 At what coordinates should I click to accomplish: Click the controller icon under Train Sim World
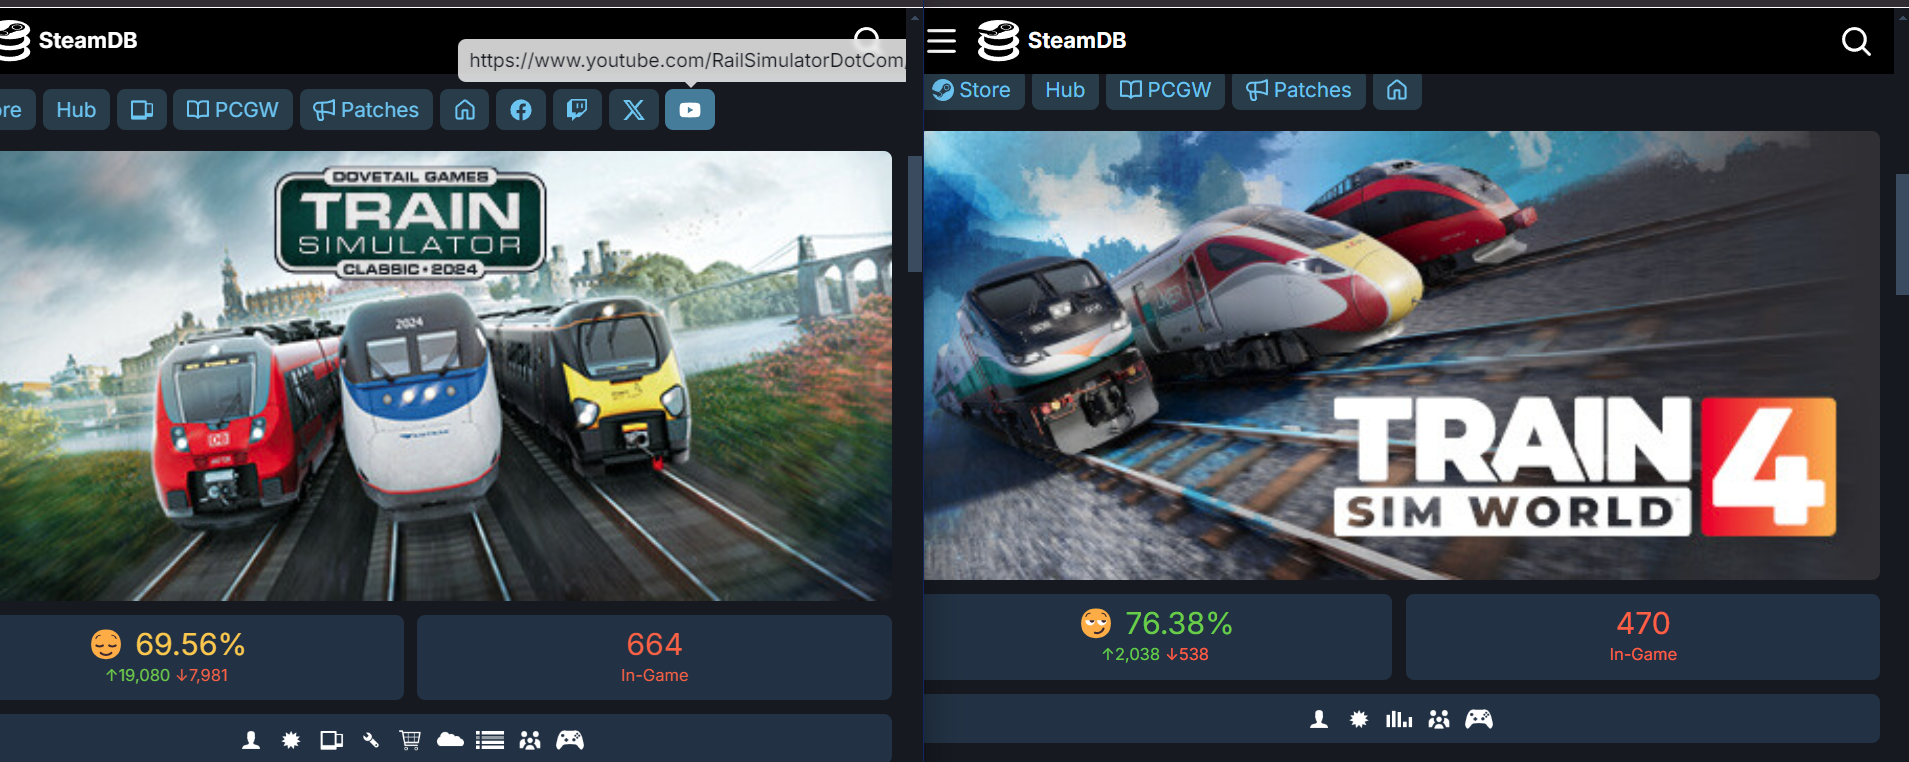click(1479, 719)
